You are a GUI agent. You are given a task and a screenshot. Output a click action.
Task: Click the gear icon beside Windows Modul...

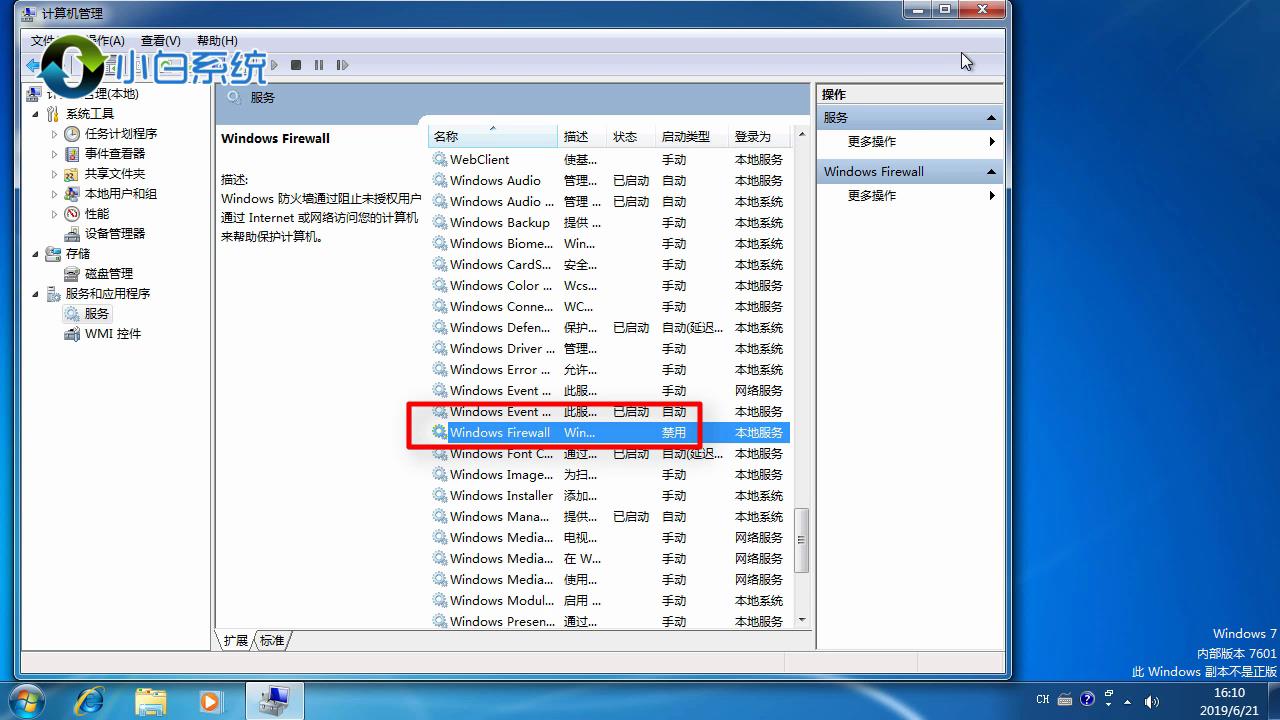439,600
